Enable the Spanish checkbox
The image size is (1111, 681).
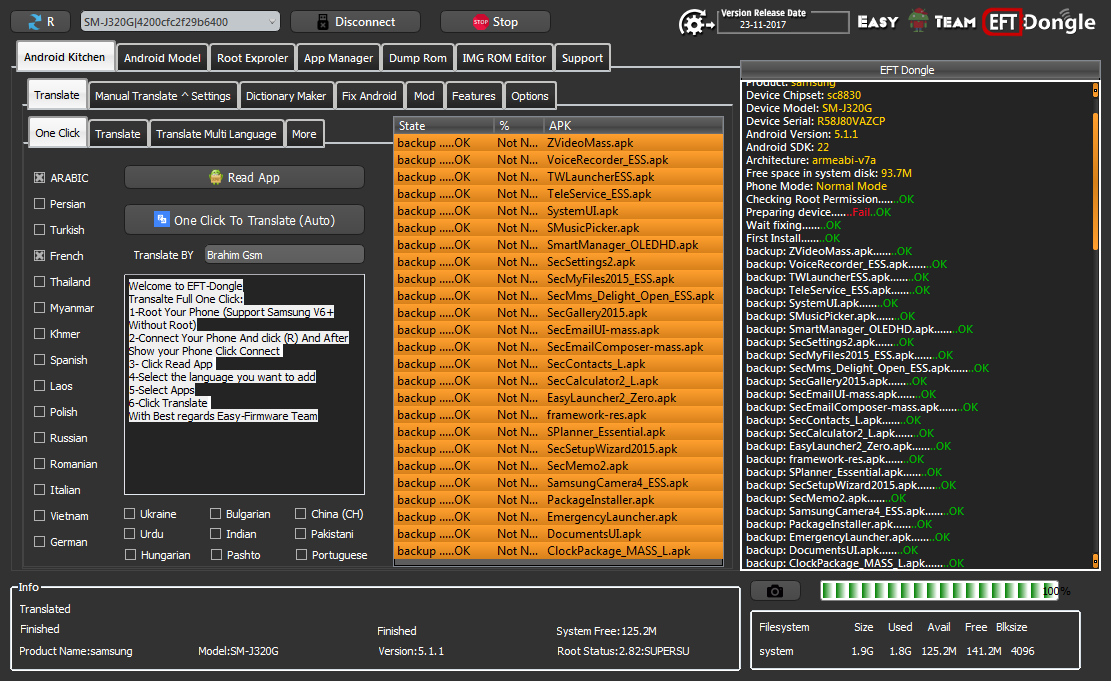(40, 359)
